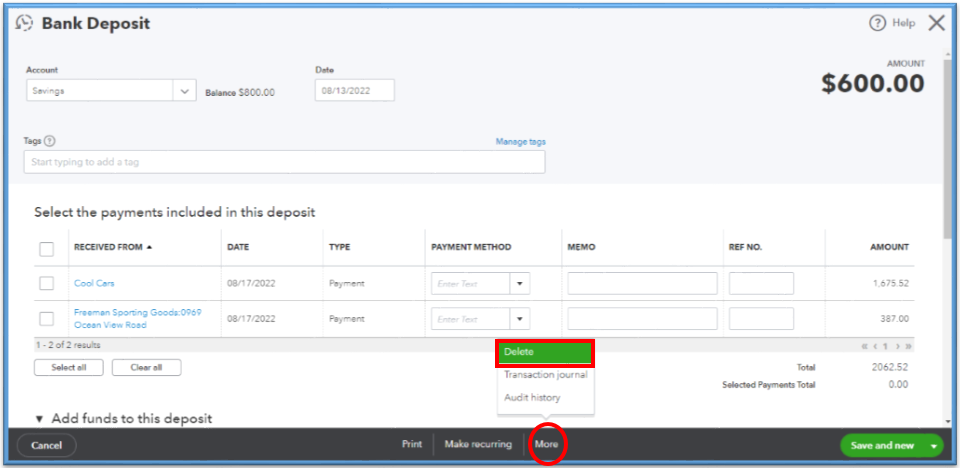Click the Cancel button
The width and height of the screenshot is (960, 468).
click(47, 445)
